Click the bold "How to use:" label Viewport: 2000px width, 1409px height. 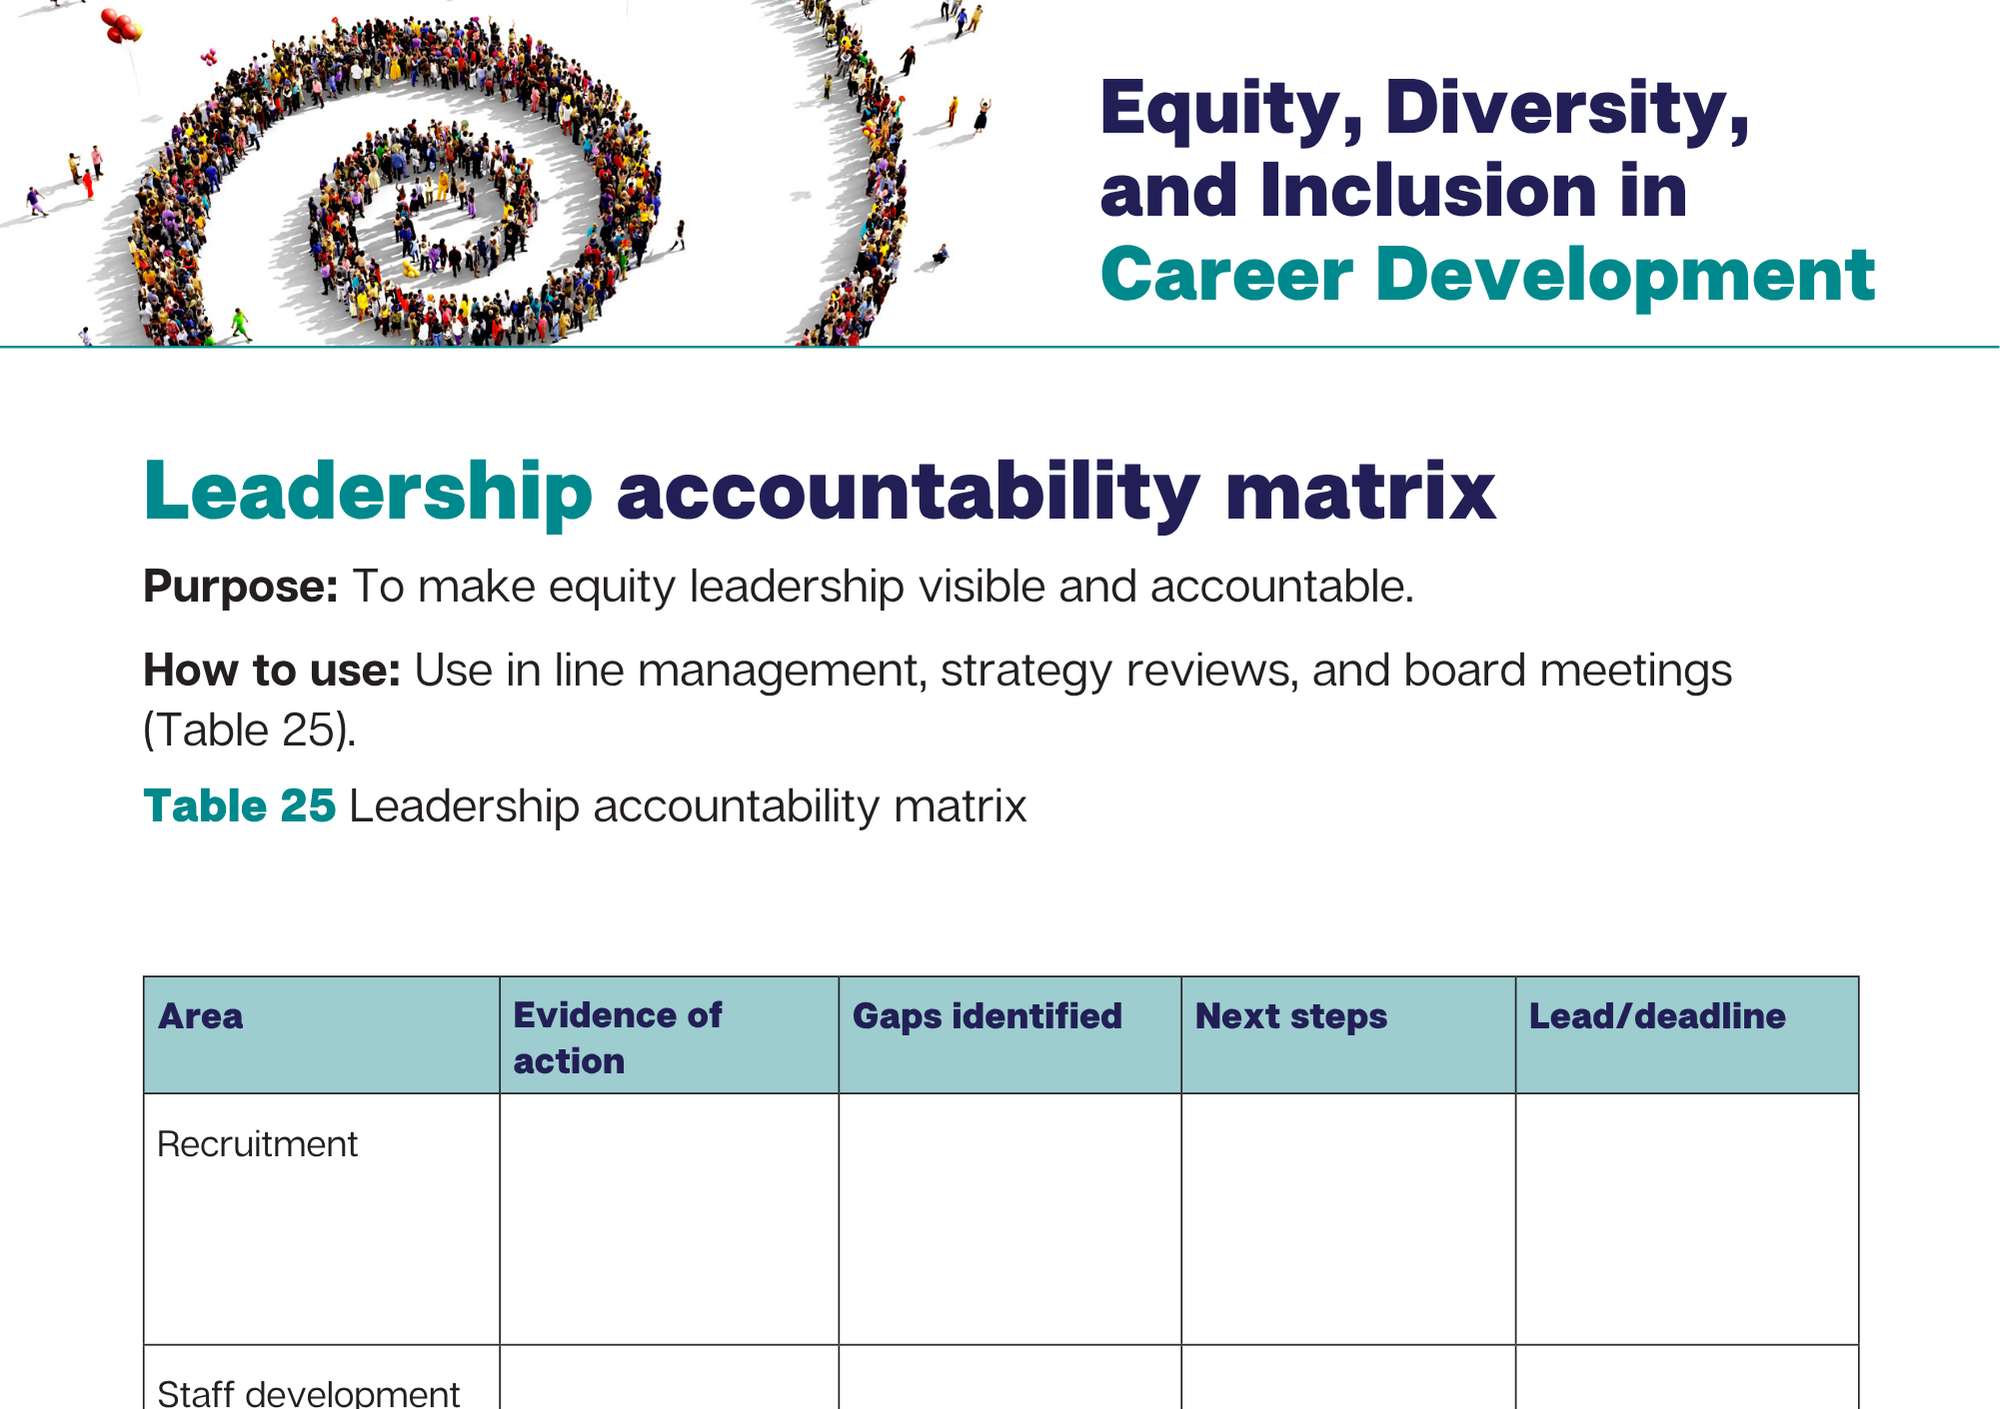pyautogui.click(x=271, y=671)
